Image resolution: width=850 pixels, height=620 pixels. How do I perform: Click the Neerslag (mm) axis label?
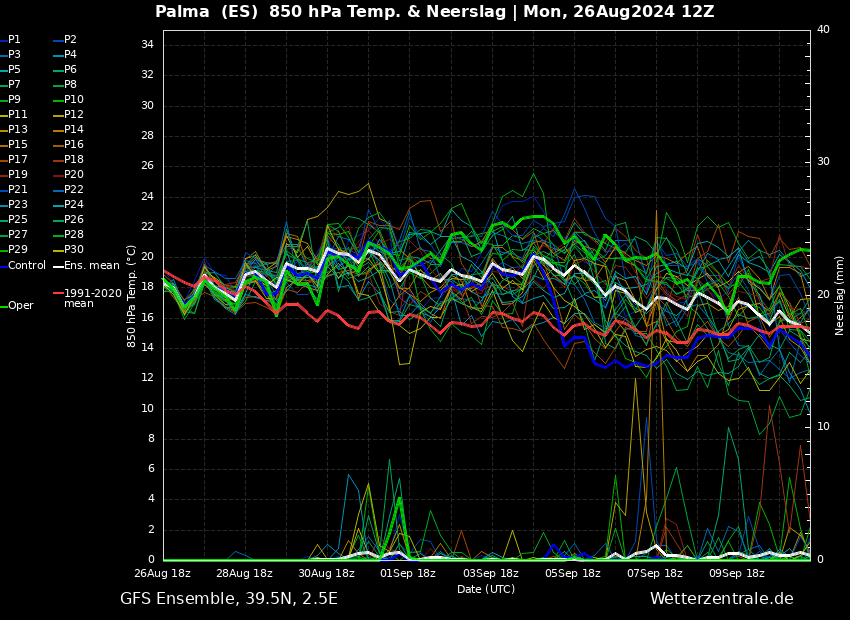tap(840, 295)
